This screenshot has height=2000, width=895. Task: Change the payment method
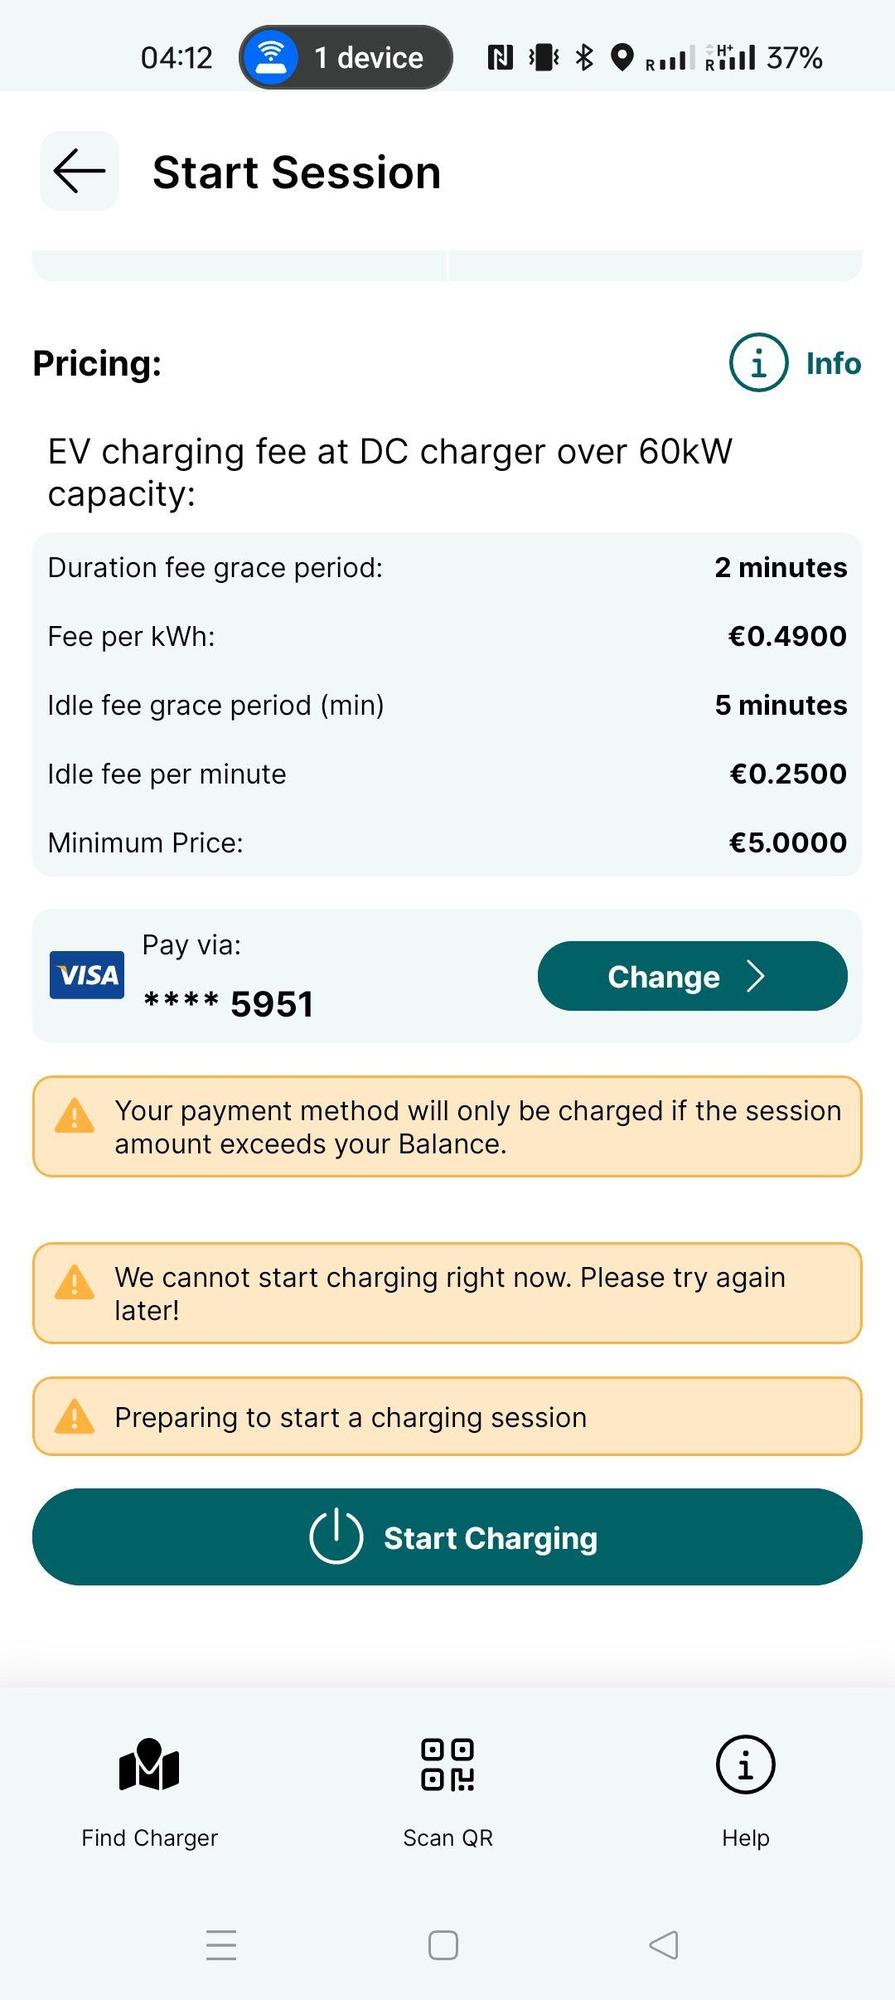[692, 976]
